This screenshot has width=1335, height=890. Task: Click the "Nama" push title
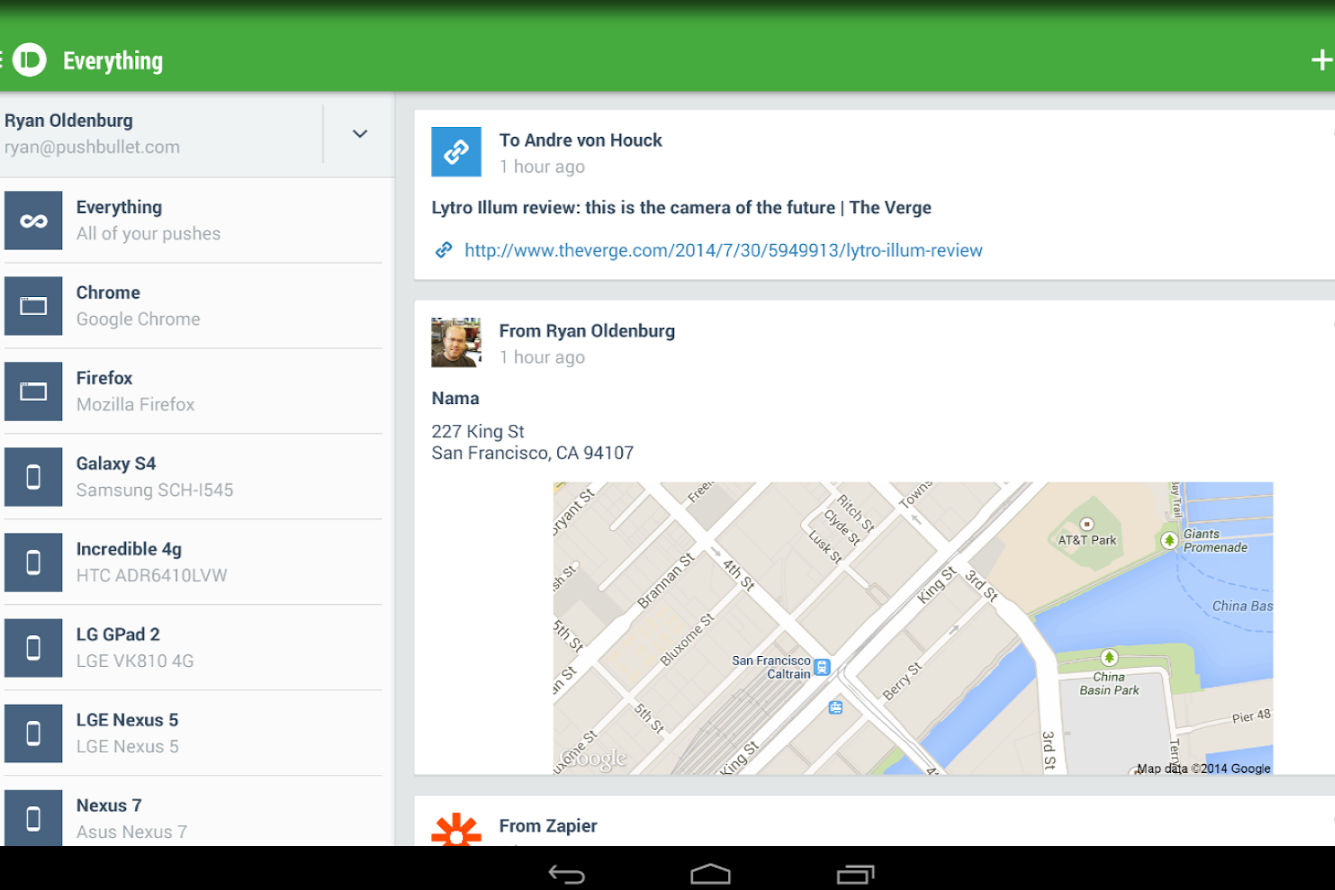pyautogui.click(x=455, y=398)
